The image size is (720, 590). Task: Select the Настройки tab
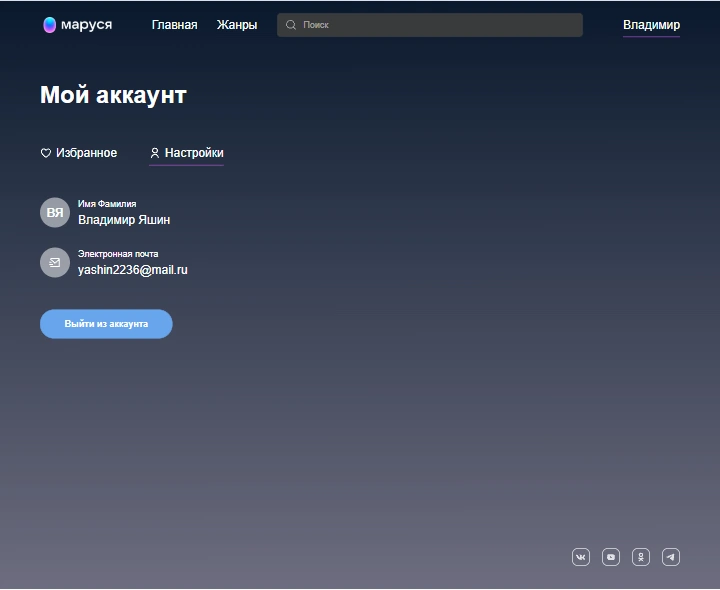186,153
